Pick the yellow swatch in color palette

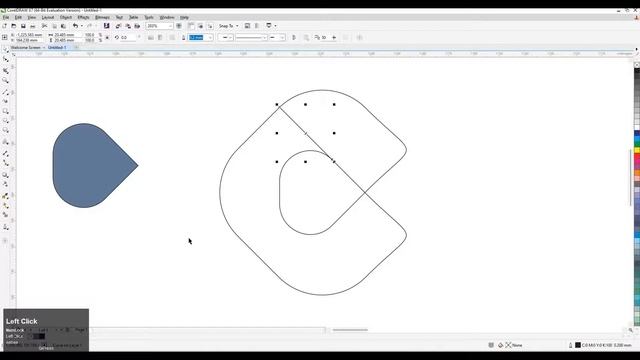pyautogui.click(x=637, y=150)
